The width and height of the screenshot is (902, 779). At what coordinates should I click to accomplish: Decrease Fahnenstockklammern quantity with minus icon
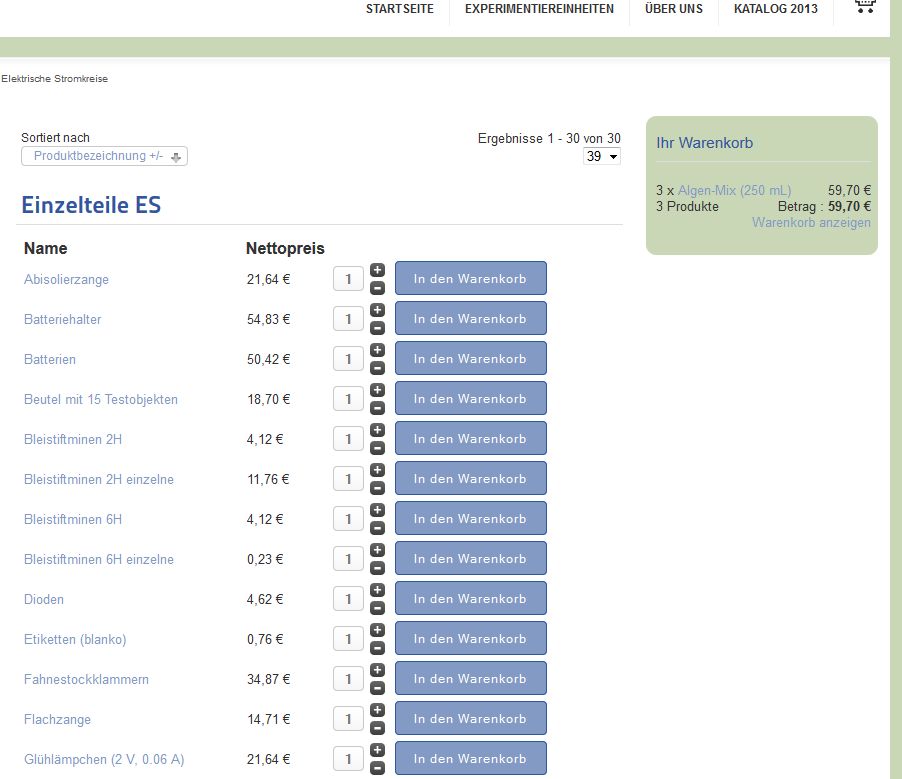[x=377, y=688]
